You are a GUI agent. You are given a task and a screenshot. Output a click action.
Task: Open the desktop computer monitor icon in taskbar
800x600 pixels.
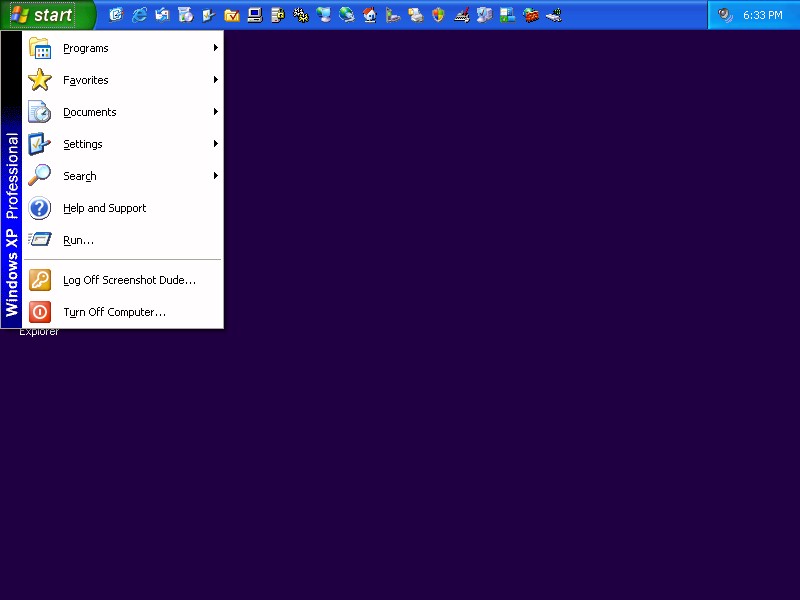[255, 15]
